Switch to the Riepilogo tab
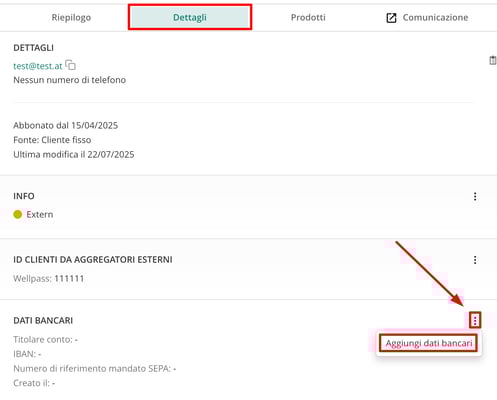 point(71,17)
